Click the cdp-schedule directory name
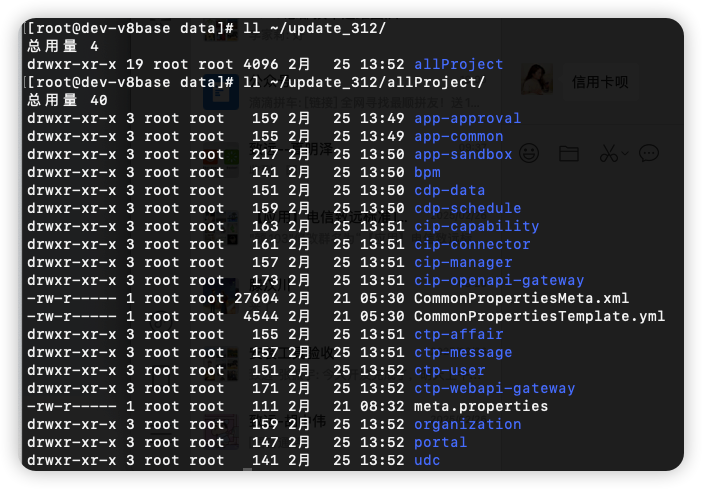Viewport: 702px width, 489px height. pyautogui.click(x=467, y=209)
